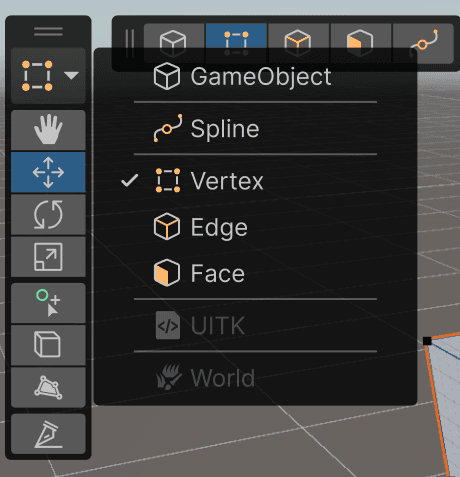This screenshot has height=477, width=460.
Task: Choose Vertex from the context menu
Action: point(255,181)
